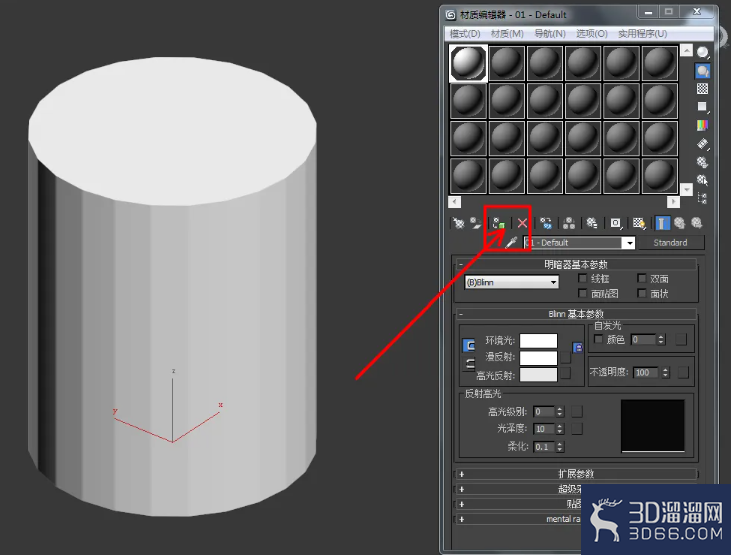This screenshot has width=731, height=555.
Task: Open the material editor Options icon
Action: [x=703, y=162]
